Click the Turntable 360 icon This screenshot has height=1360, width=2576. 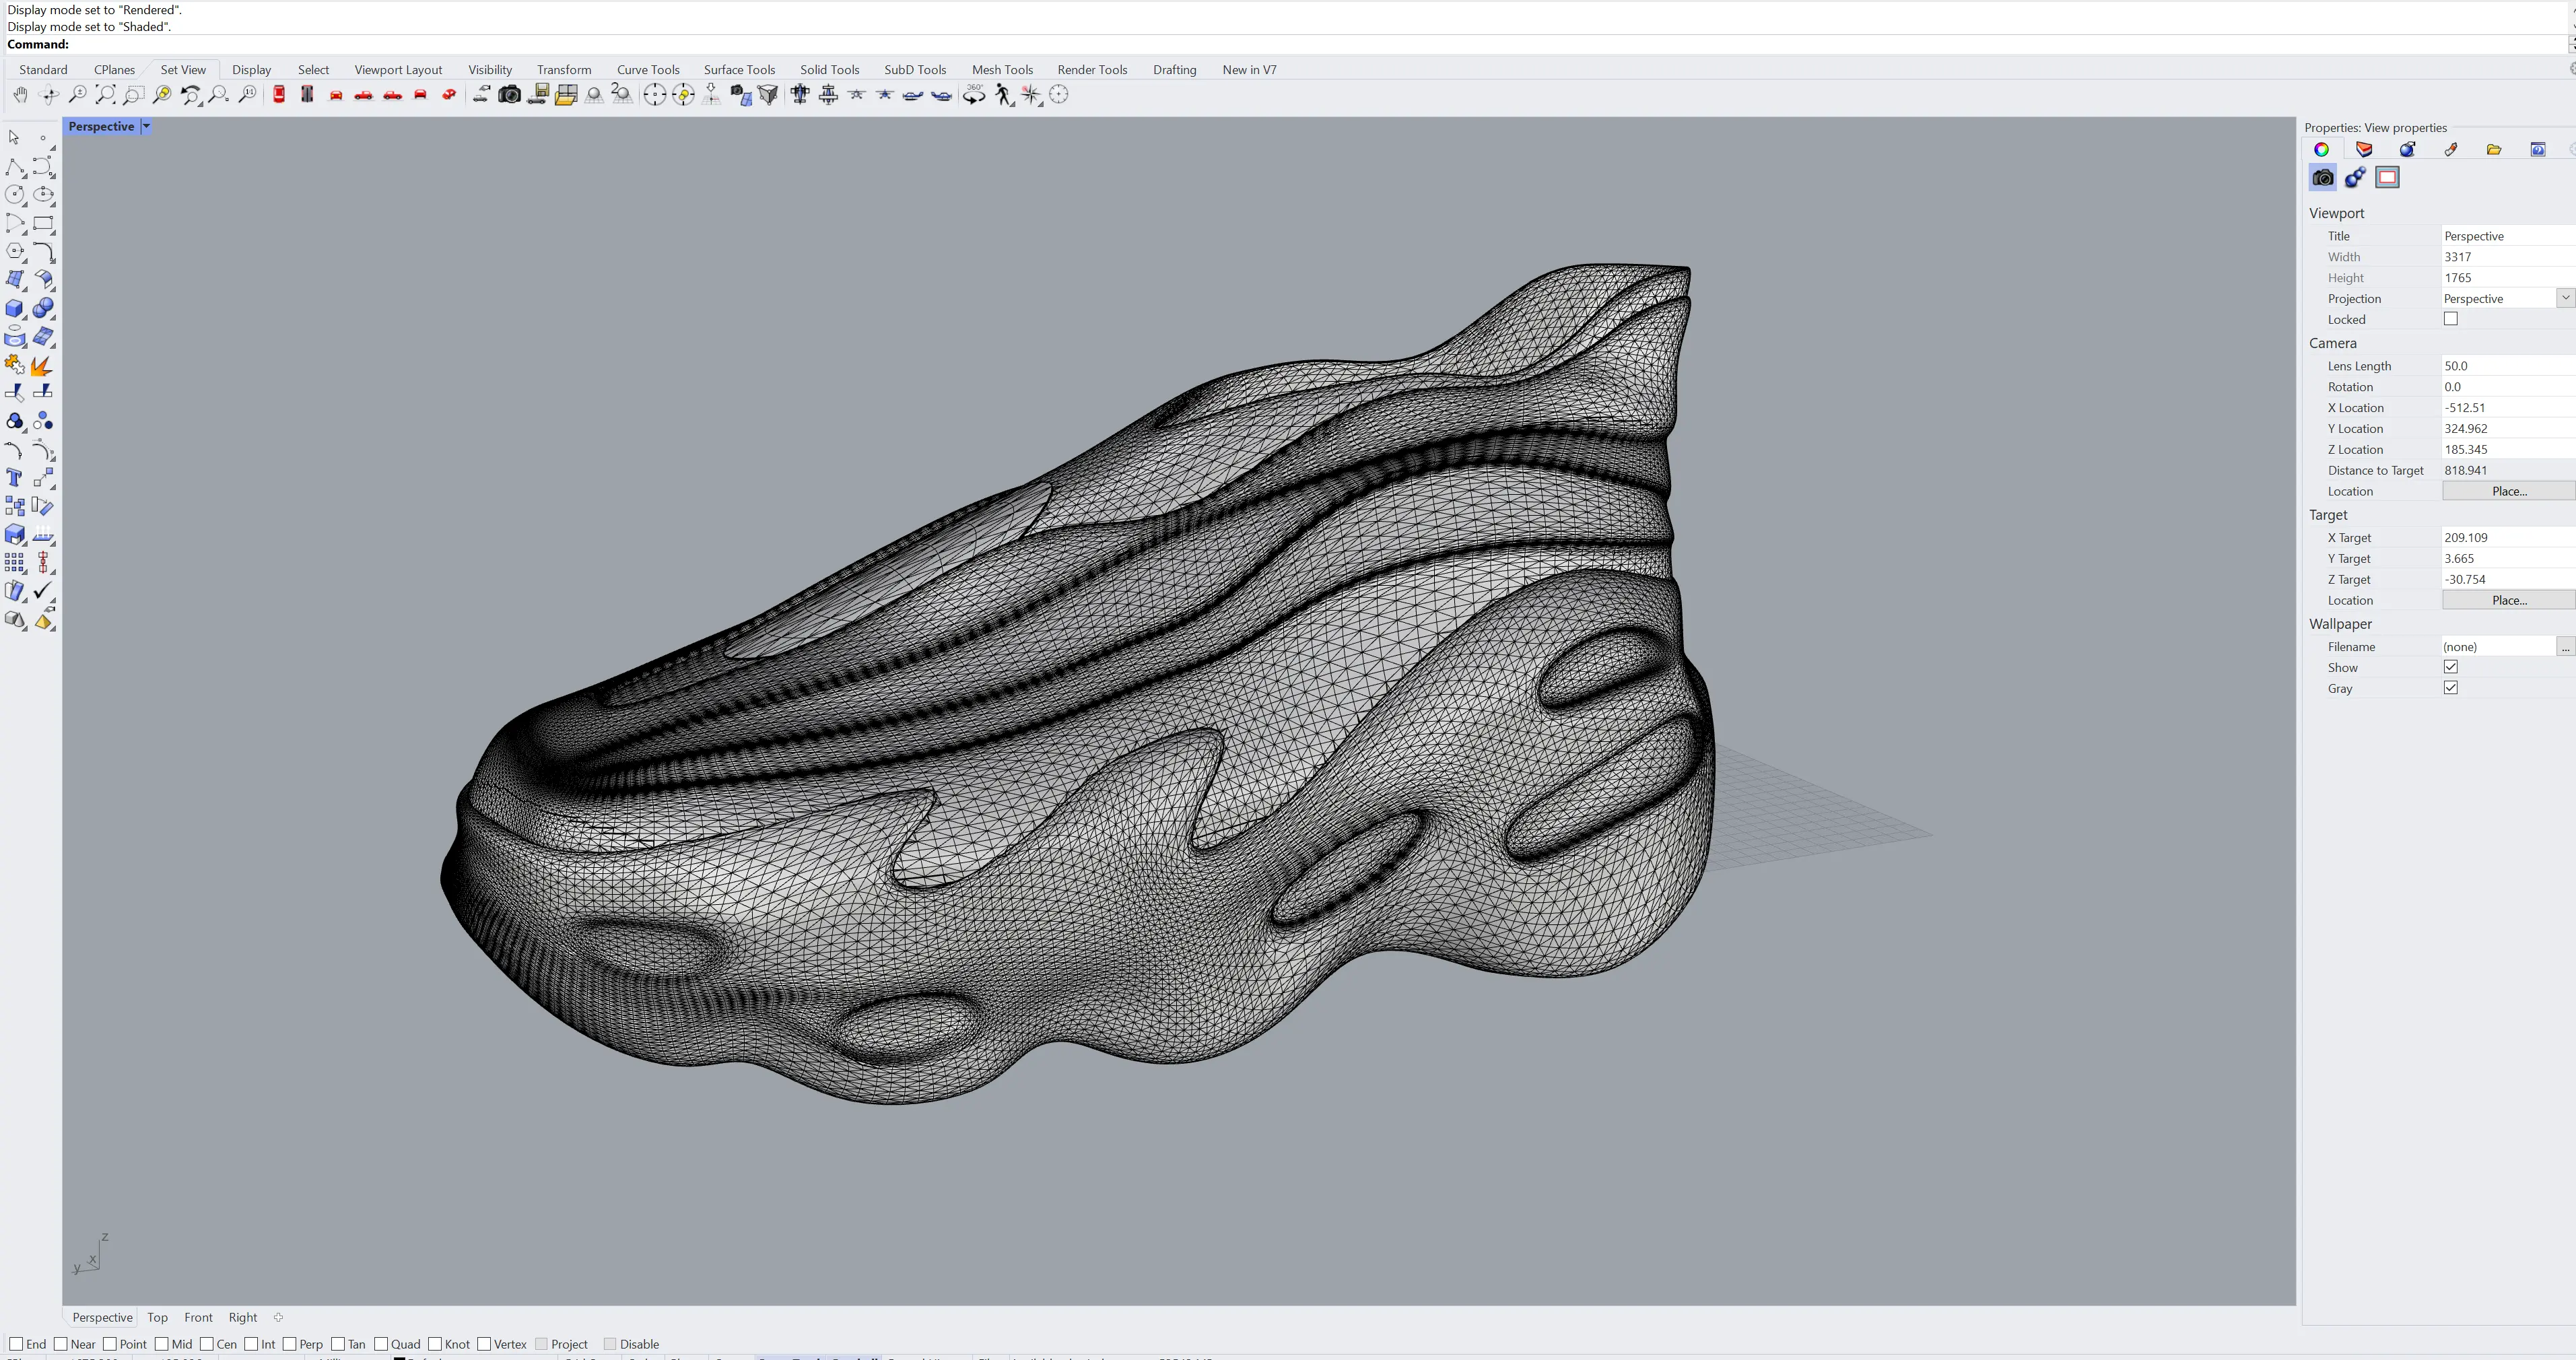pyautogui.click(x=974, y=95)
